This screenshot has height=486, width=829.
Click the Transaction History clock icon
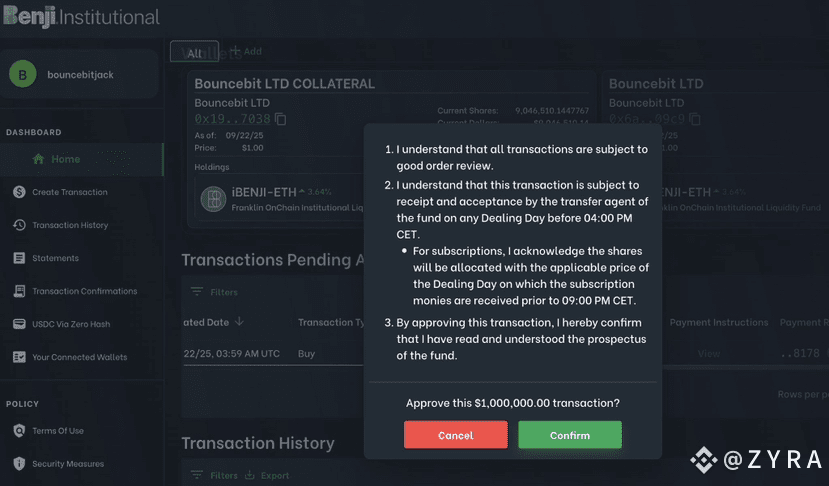[x=19, y=225]
